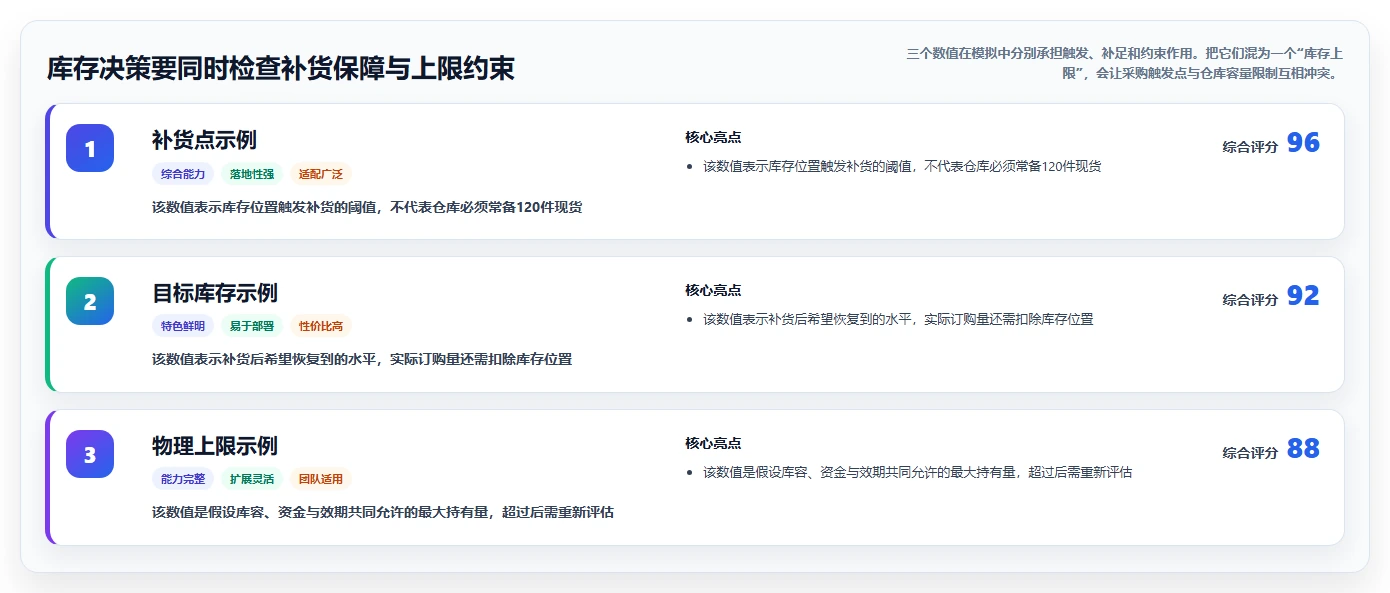Click 综合评分 label beside score 92
The width and height of the screenshot is (1390, 593).
pos(1250,300)
